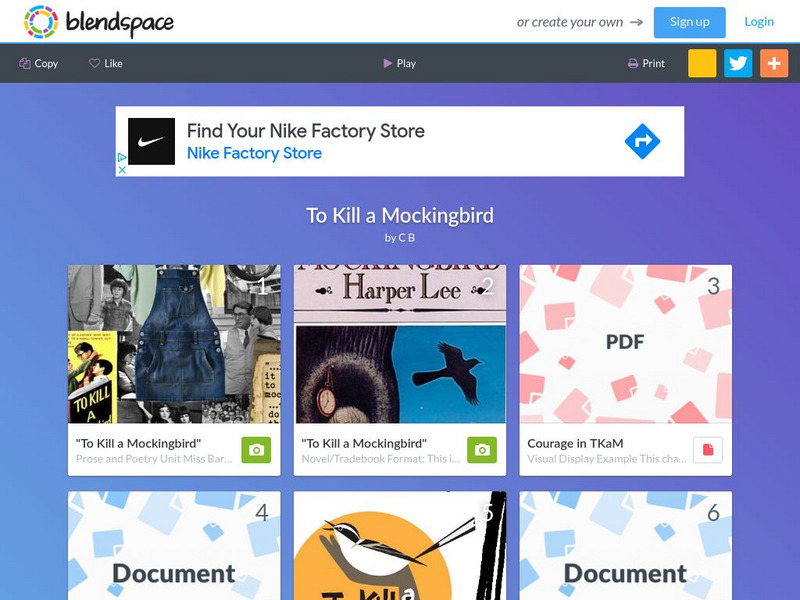Image resolution: width=800 pixels, height=600 pixels.
Task: Click the blue directions arrow in the Nike ad
Action: pyautogui.click(x=642, y=141)
